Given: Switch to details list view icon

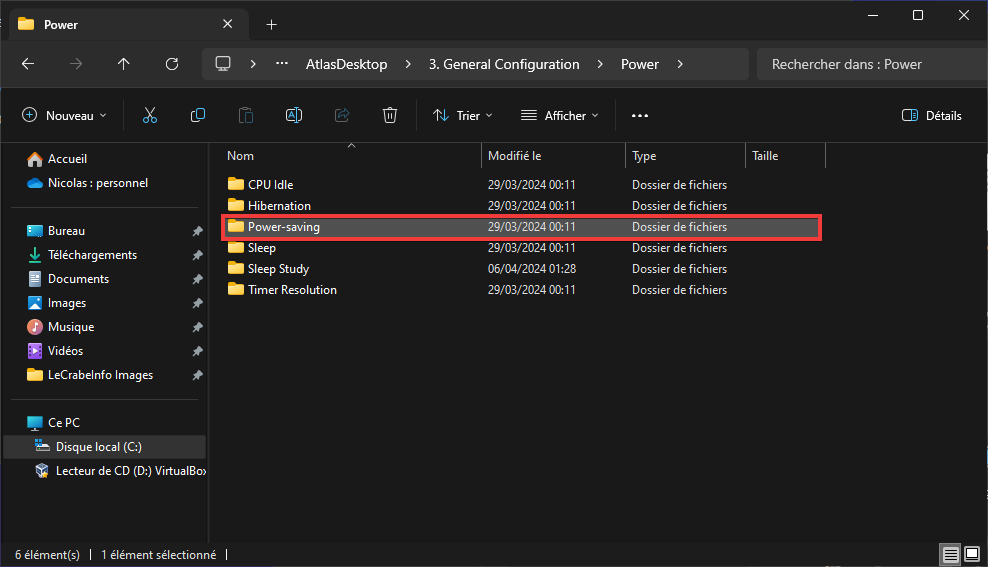Looking at the screenshot, I should click(950, 554).
